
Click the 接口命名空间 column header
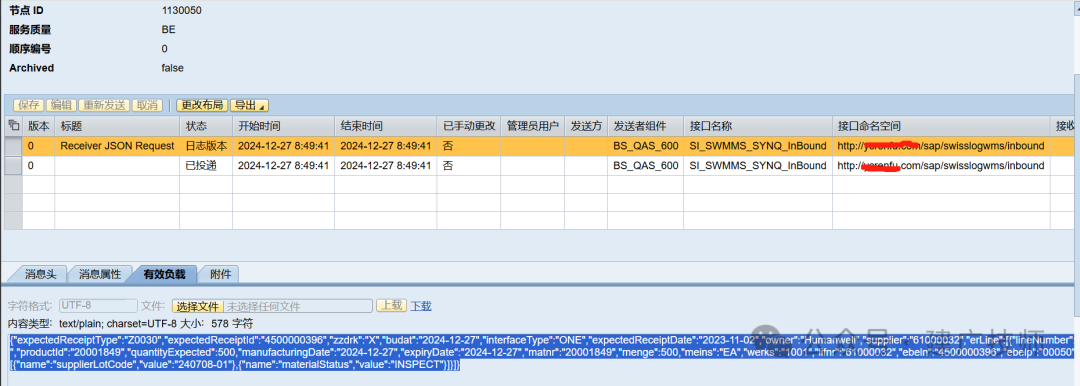pos(942,127)
